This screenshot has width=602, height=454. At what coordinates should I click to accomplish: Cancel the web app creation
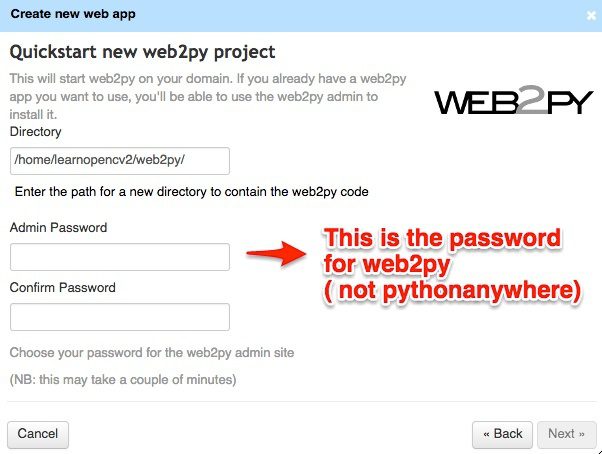coord(38,434)
